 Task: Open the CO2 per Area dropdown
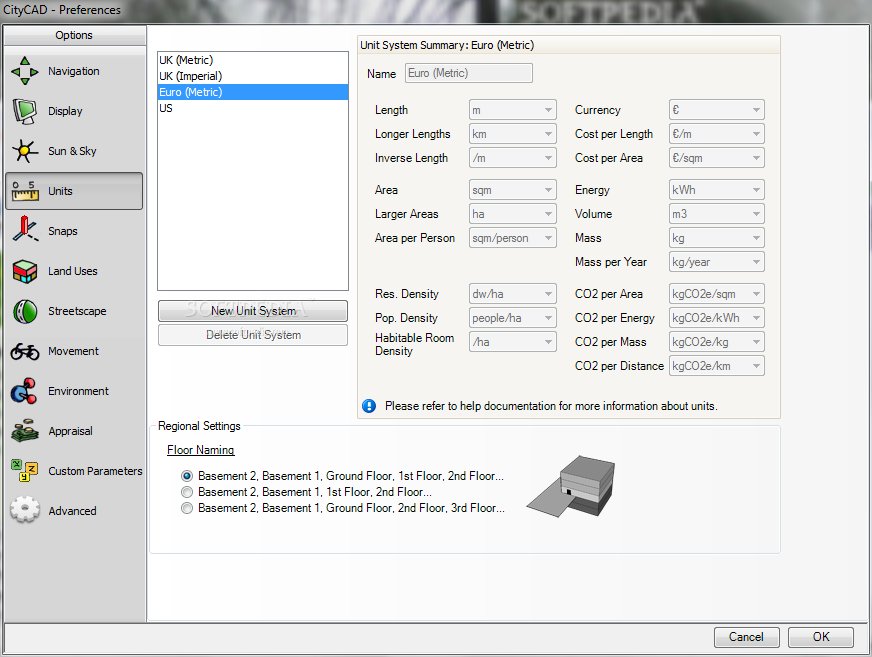click(x=716, y=294)
